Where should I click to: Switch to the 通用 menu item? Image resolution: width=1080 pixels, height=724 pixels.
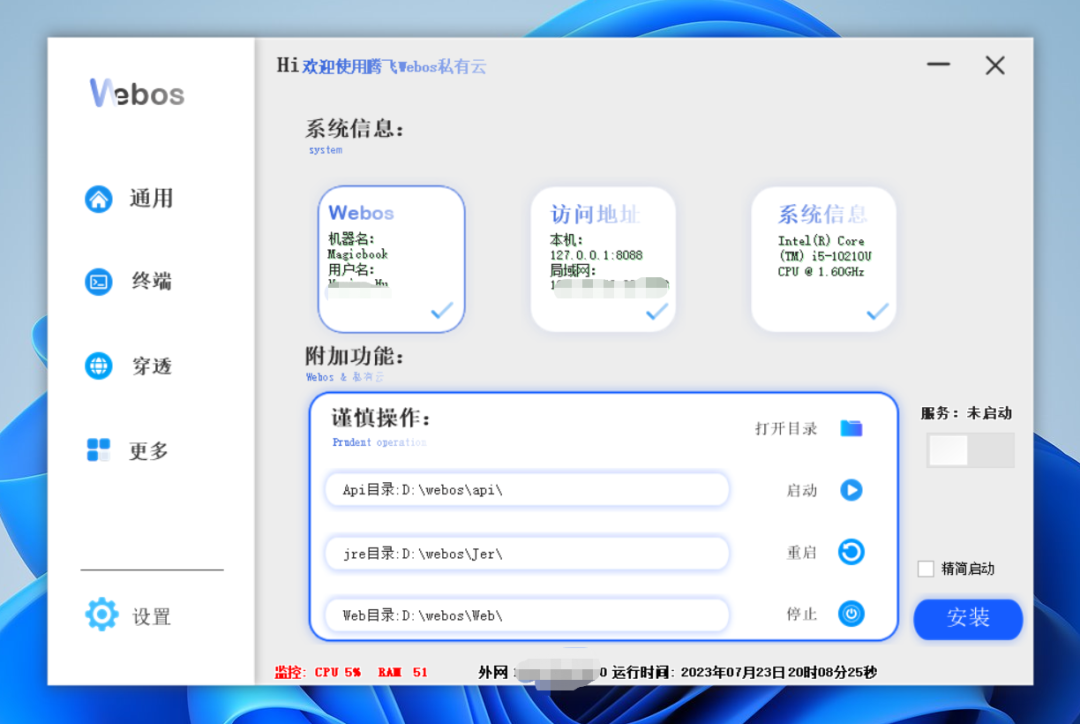[152, 199]
